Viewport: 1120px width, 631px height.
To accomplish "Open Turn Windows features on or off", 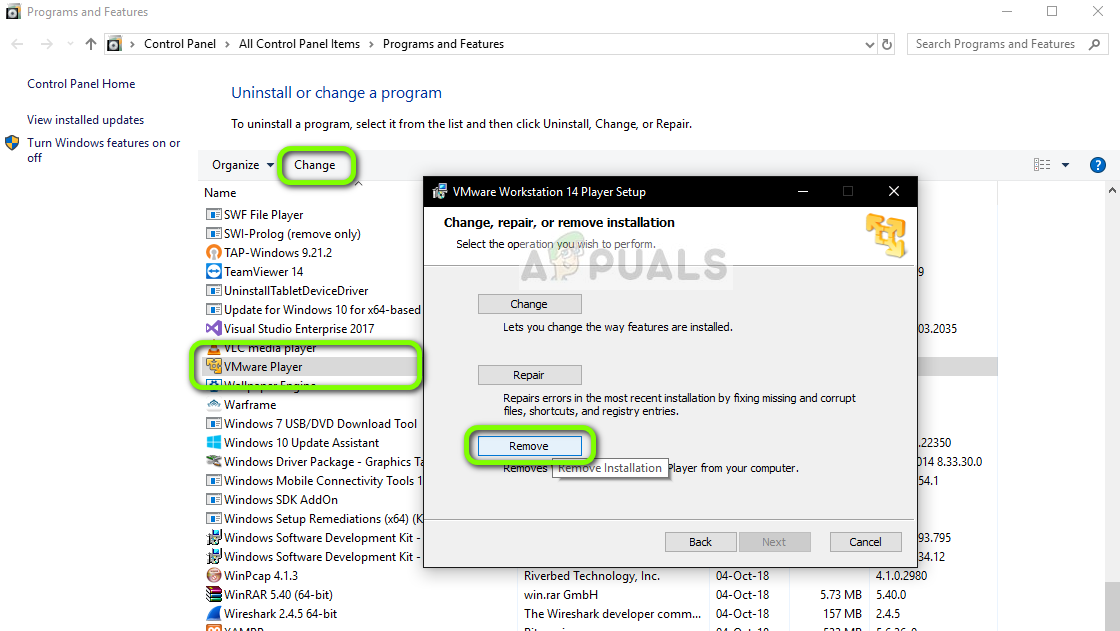I will point(104,150).
